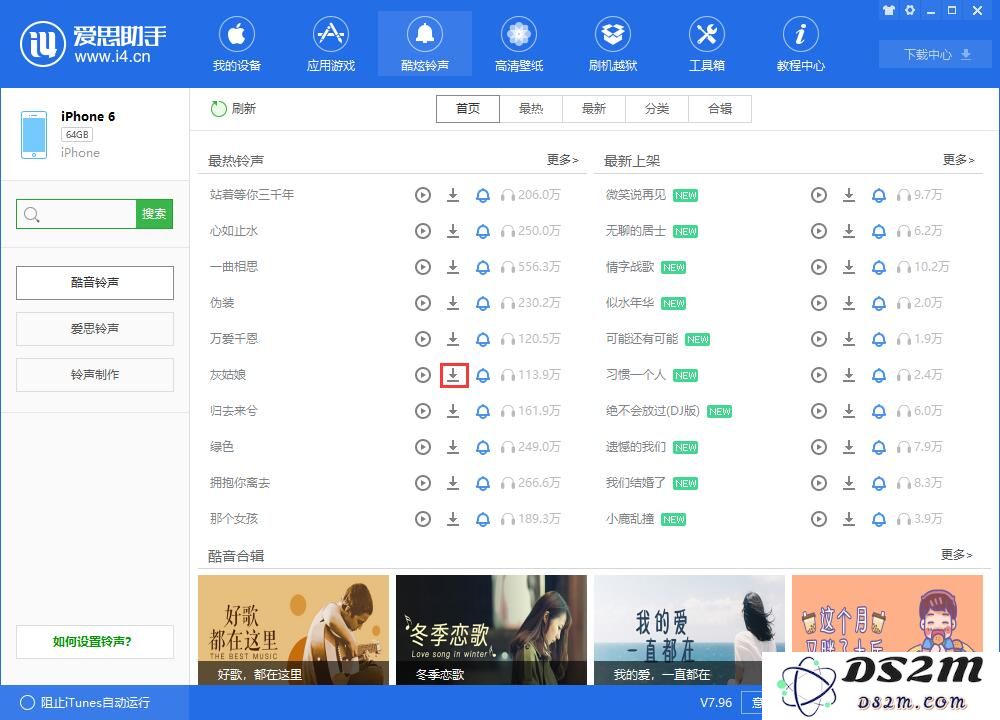Expand 更多 for 最热铃声
This screenshot has width=1000, height=720.
click(x=562, y=159)
